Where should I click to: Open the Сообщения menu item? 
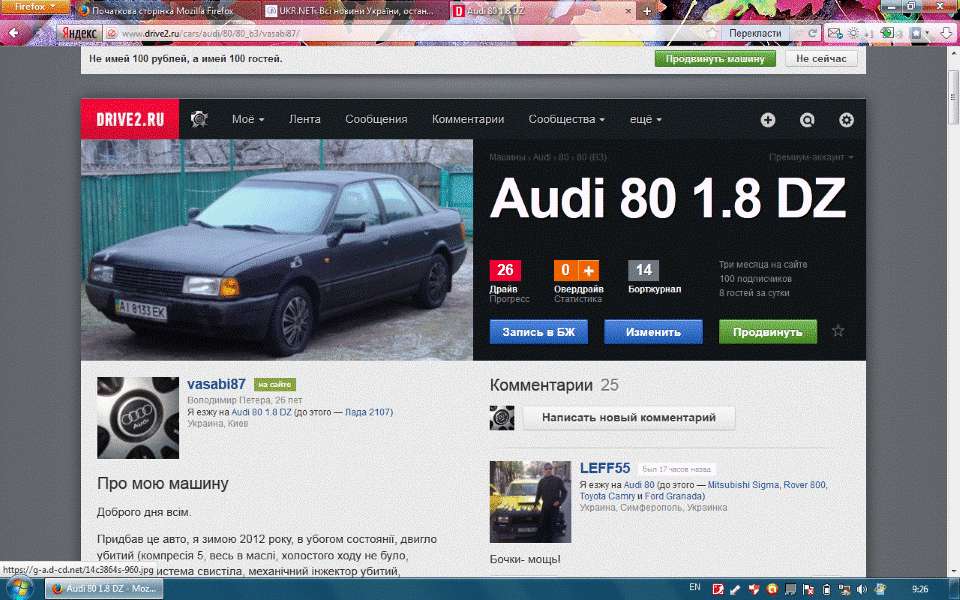pos(376,119)
